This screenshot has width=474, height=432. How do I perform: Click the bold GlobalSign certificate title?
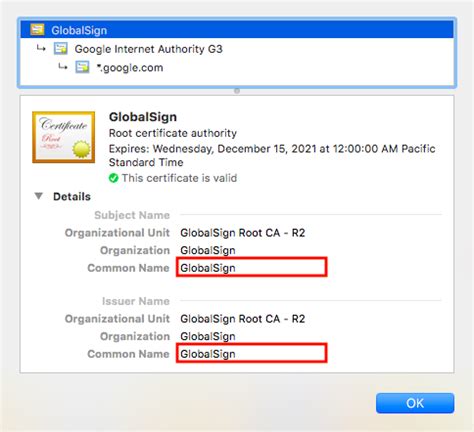click(x=143, y=117)
